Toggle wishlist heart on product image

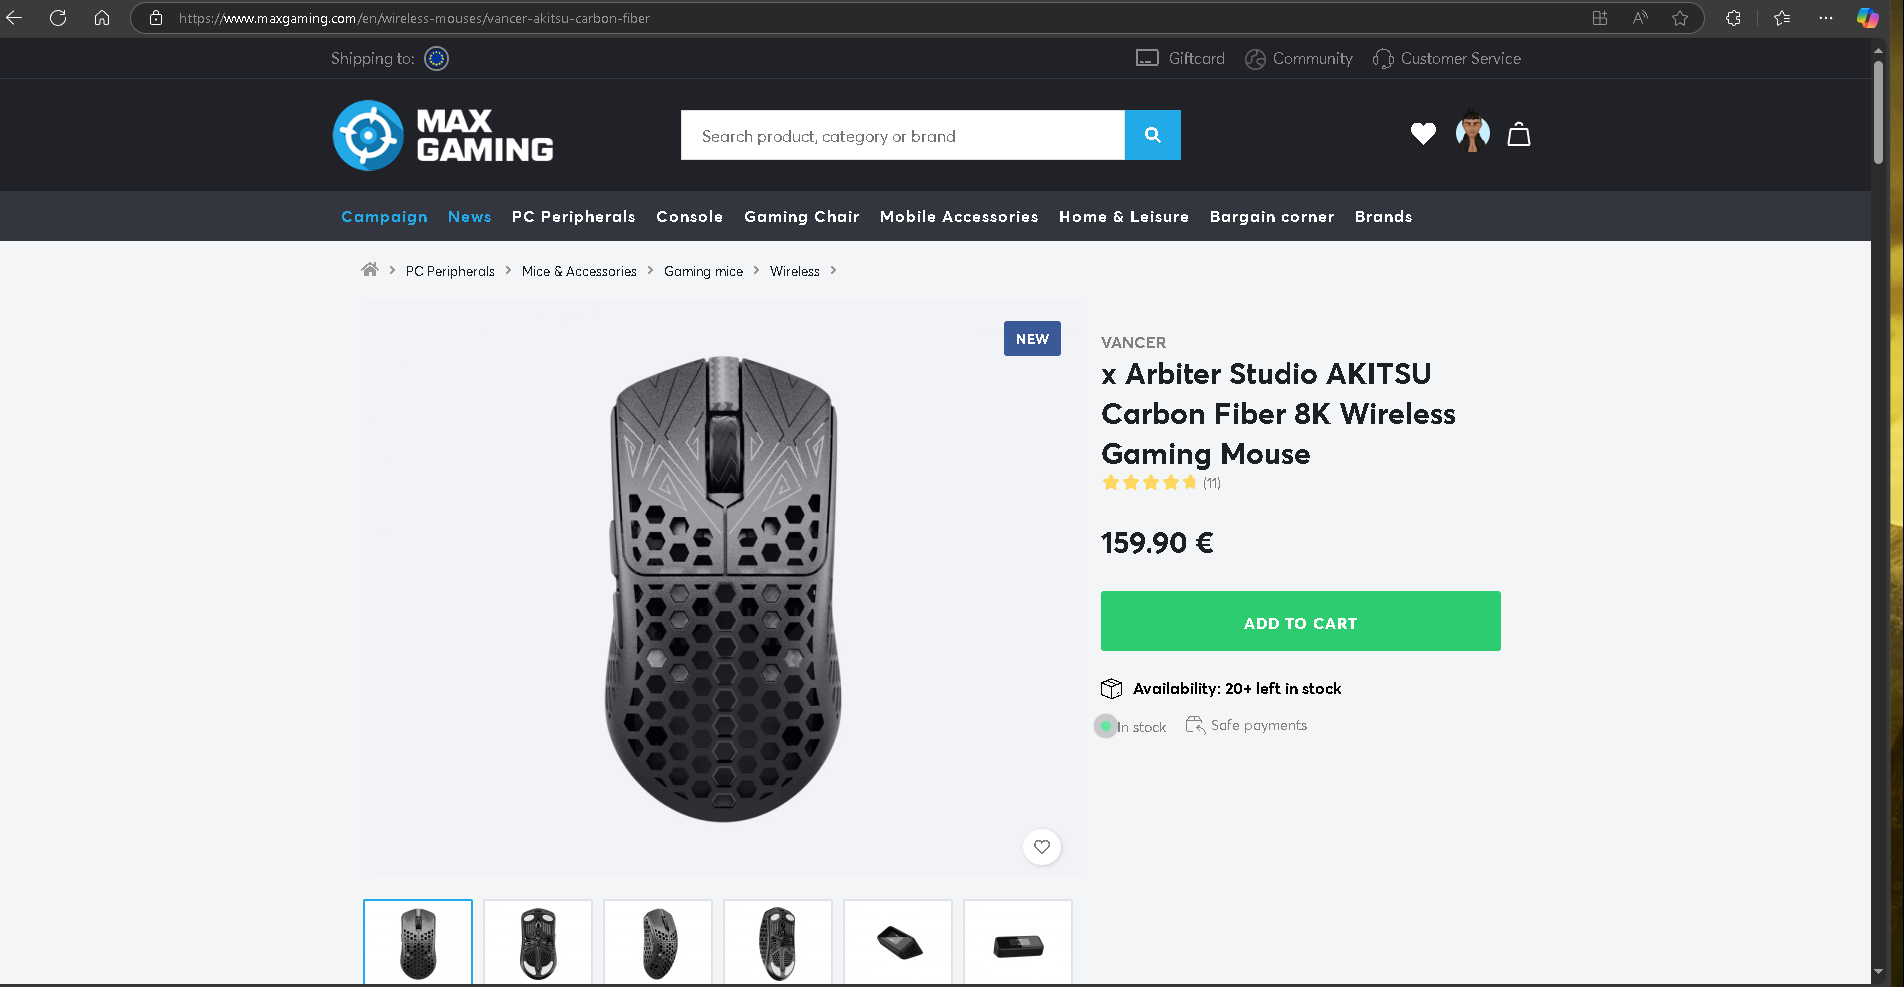pos(1042,847)
